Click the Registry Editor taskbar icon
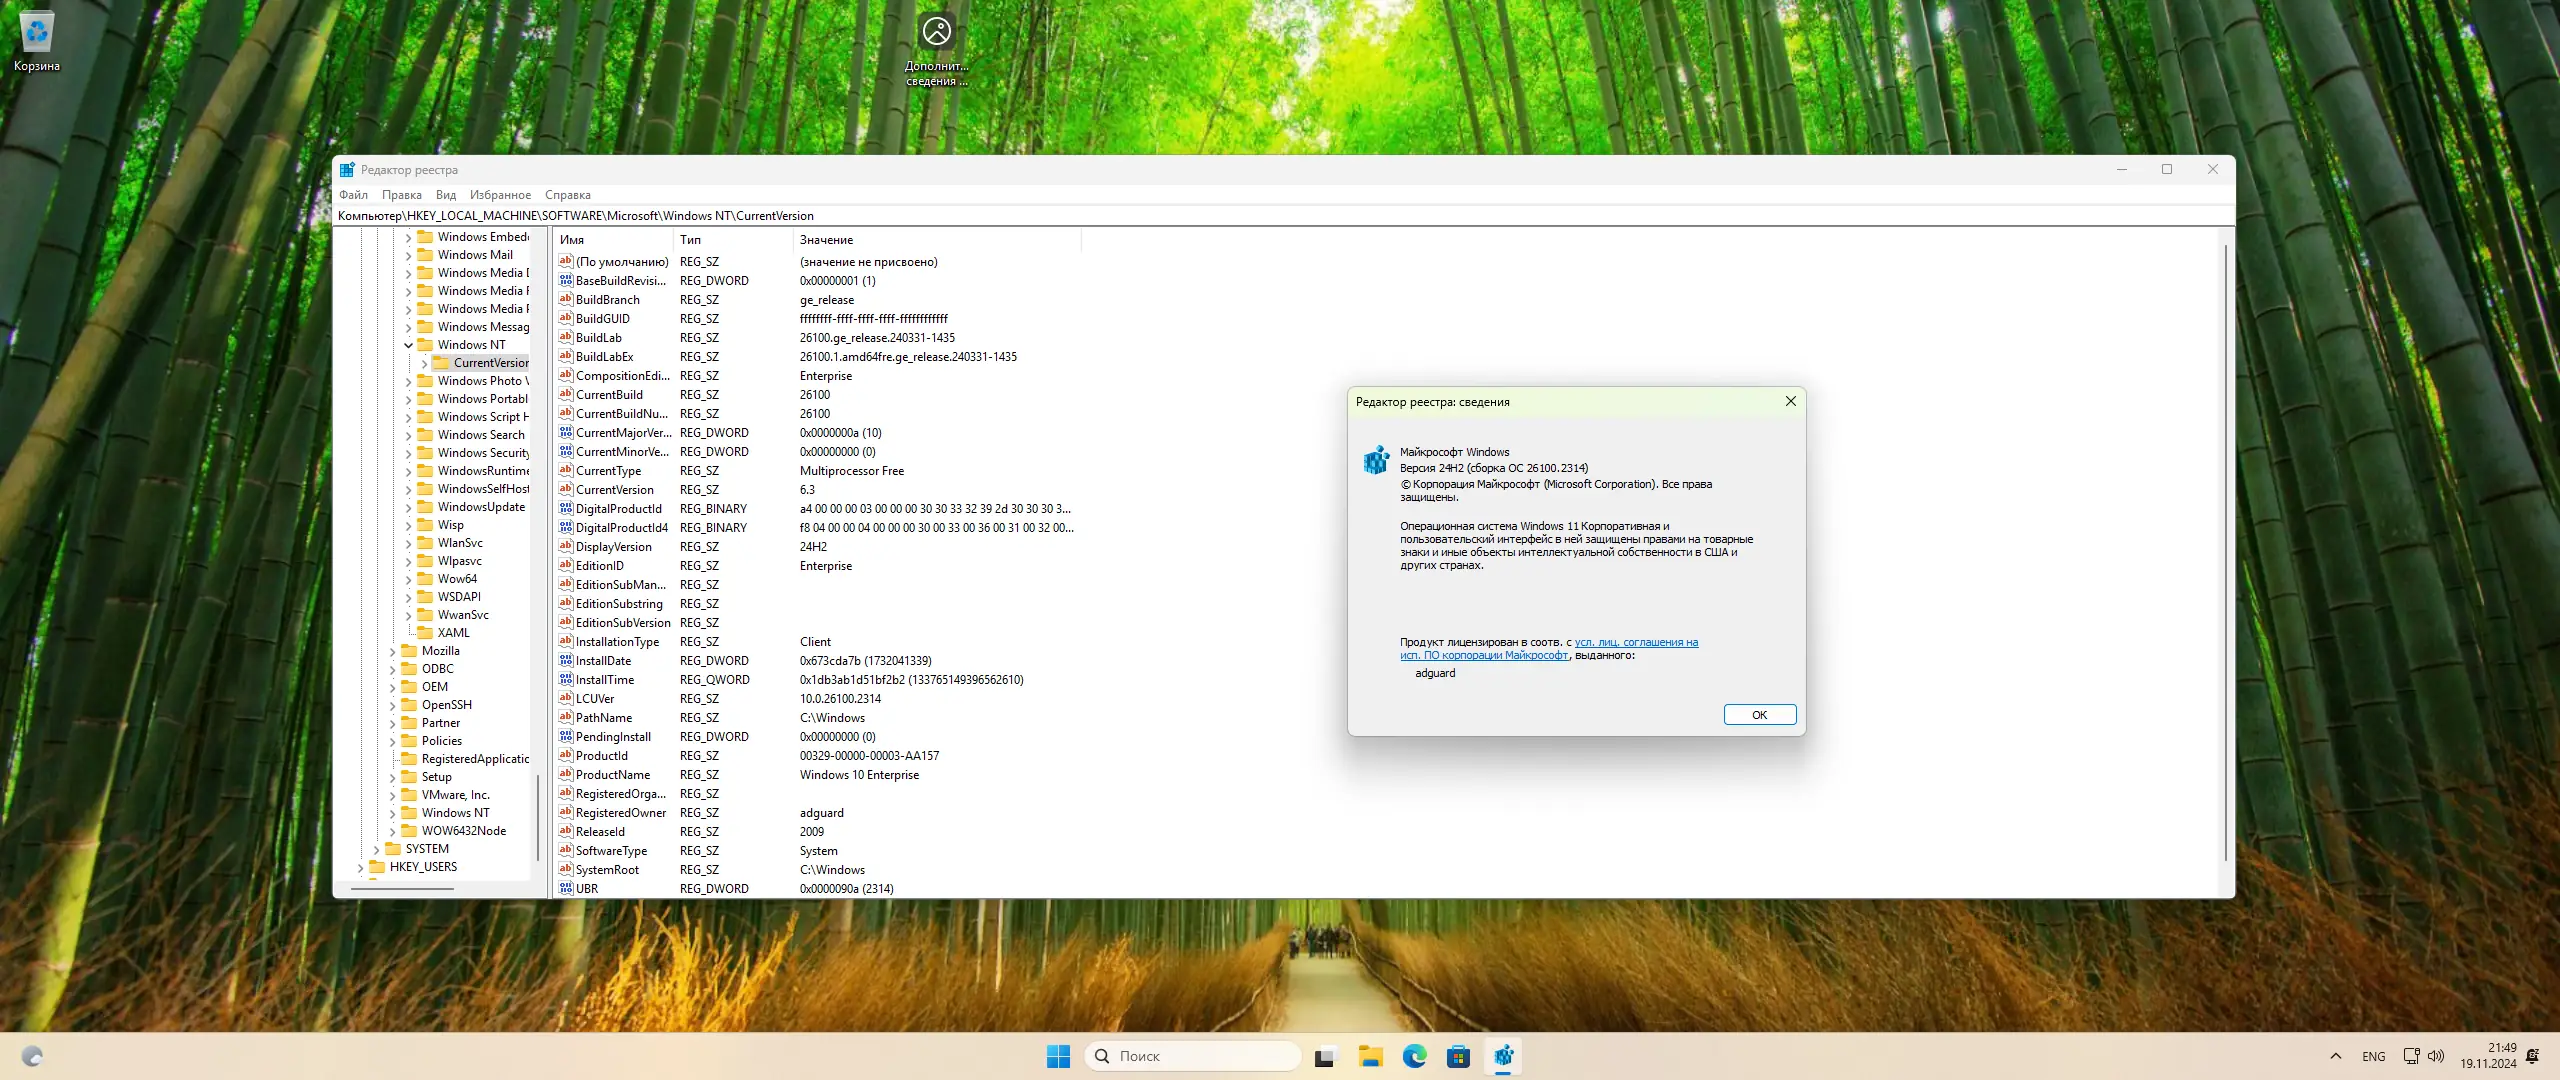 click(x=1503, y=1056)
